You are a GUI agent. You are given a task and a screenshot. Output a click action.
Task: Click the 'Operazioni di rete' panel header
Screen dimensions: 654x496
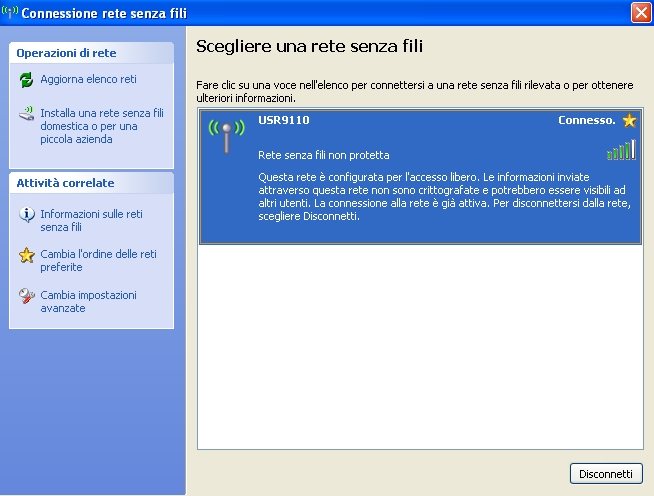91,52
